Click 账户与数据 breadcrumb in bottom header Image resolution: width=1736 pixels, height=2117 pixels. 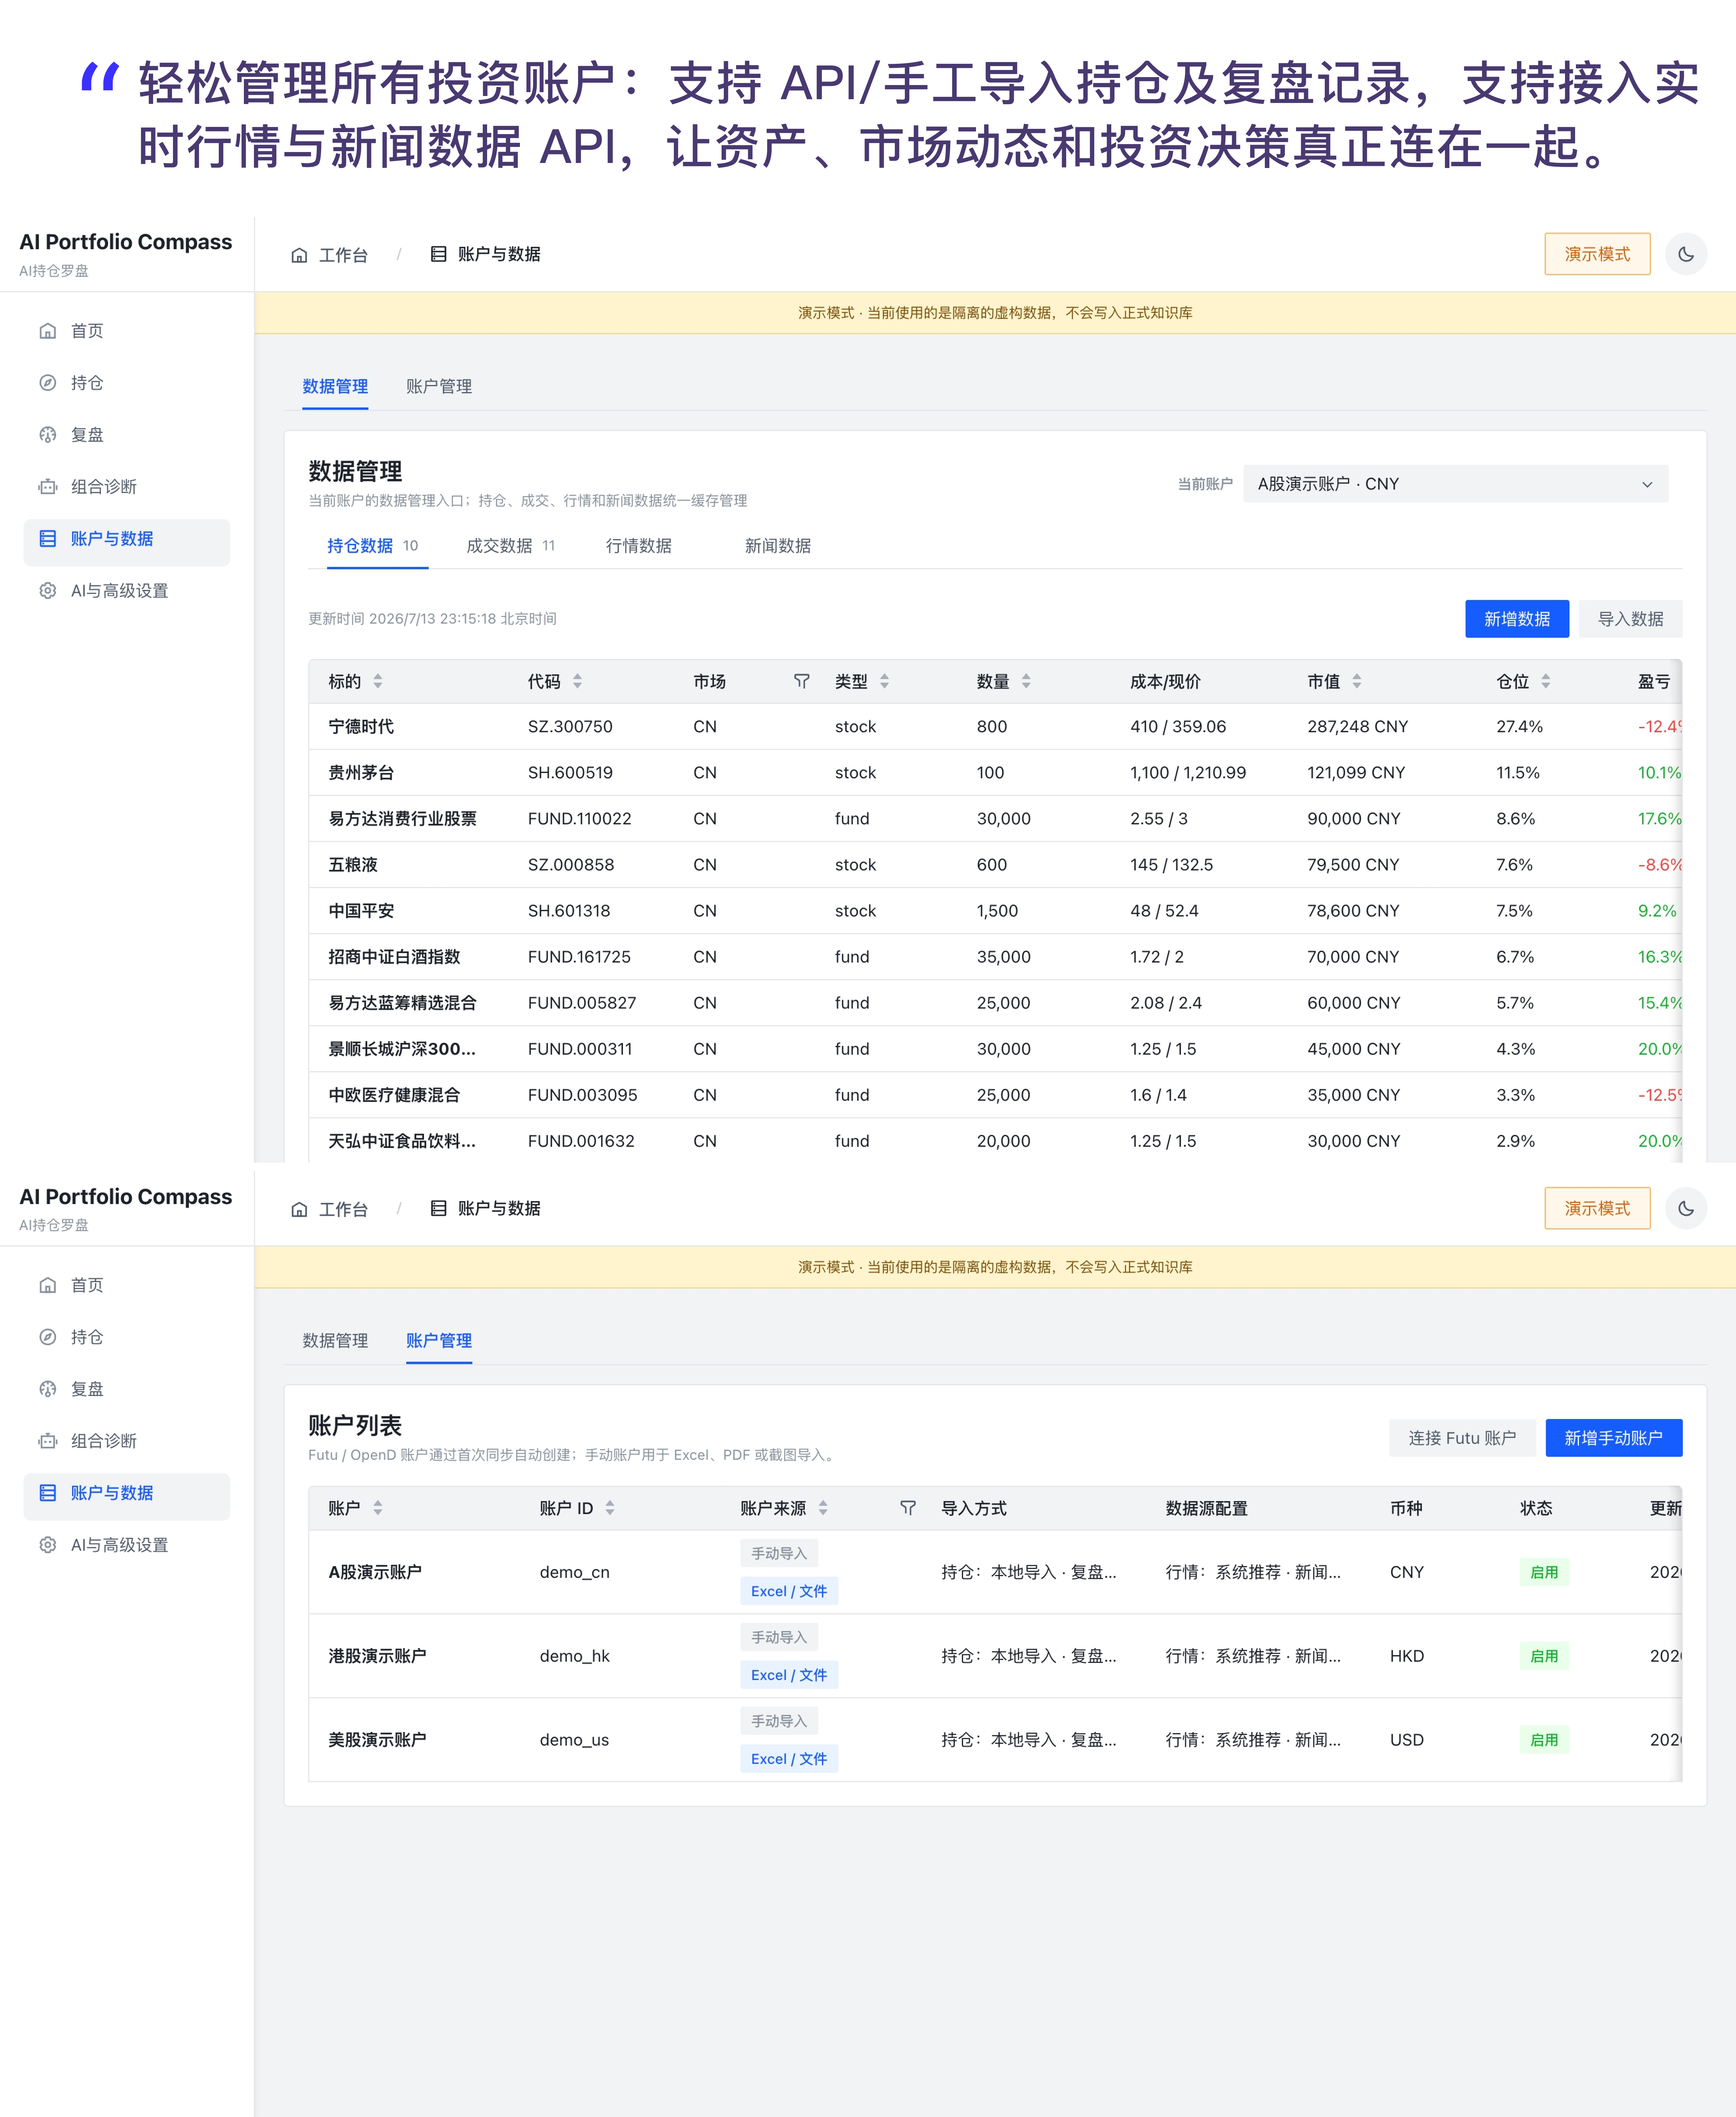coord(486,1208)
